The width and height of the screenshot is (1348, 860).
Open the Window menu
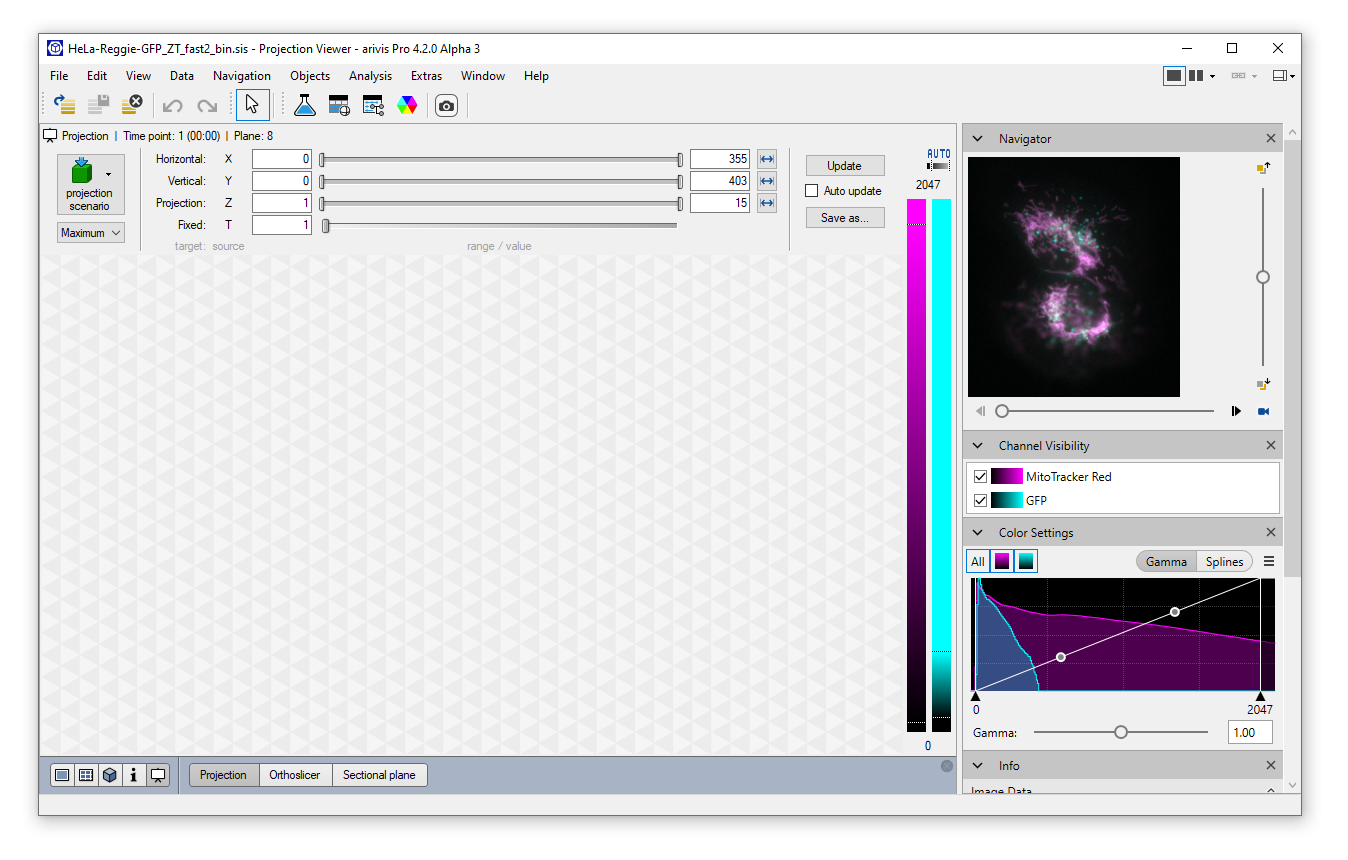(x=483, y=76)
